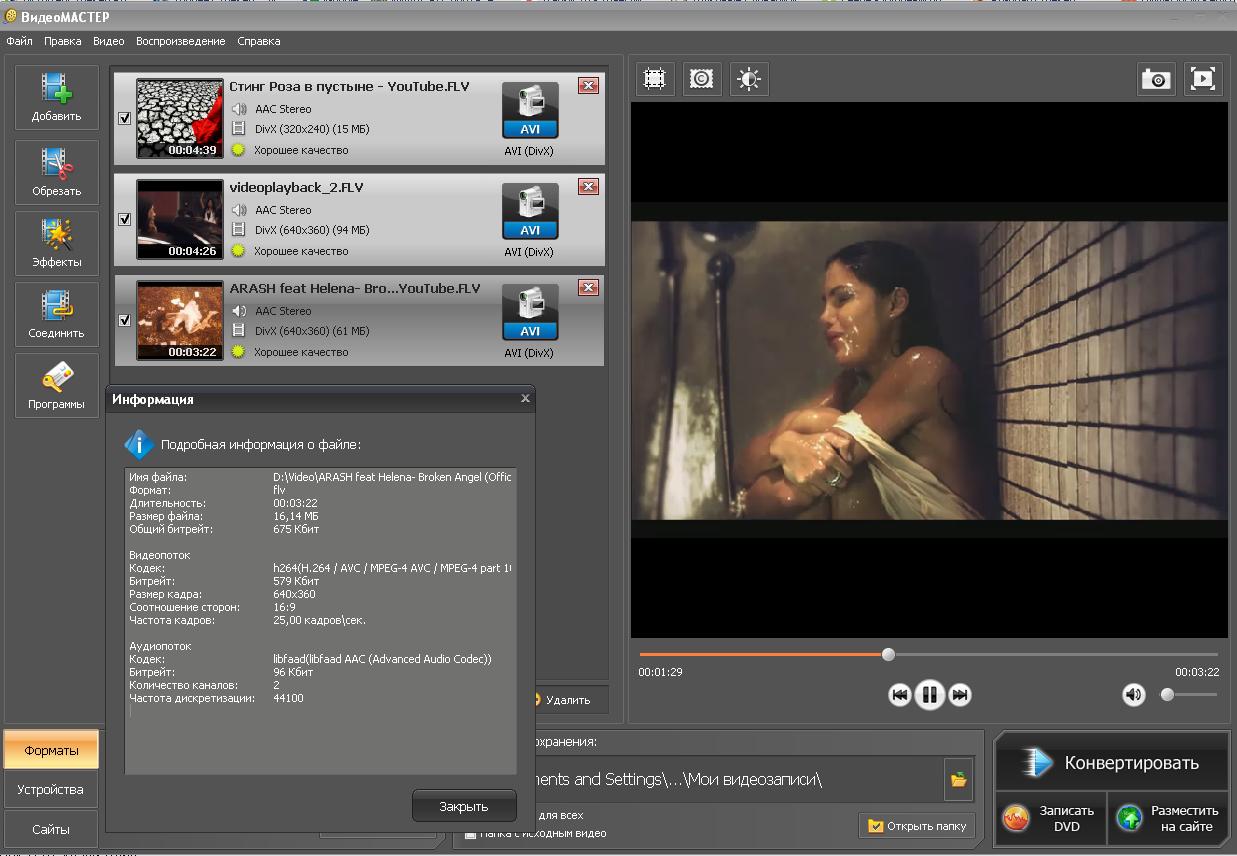
Task: Open the Справка menu
Action: click(259, 41)
